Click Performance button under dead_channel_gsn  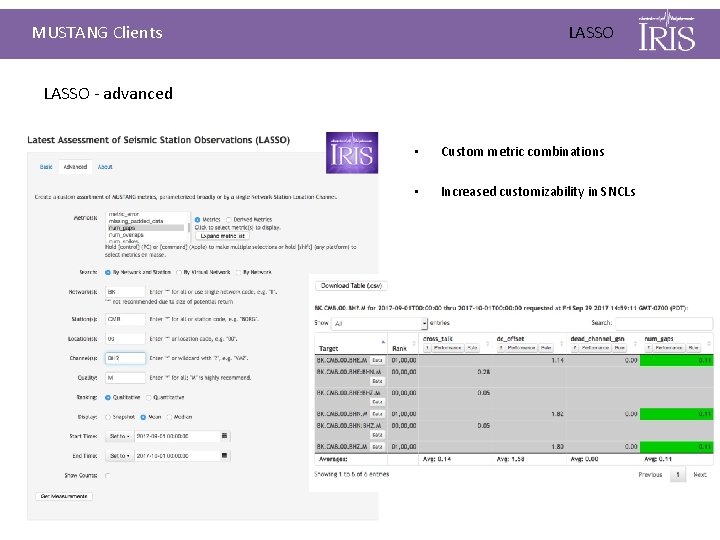(x=595, y=348)
